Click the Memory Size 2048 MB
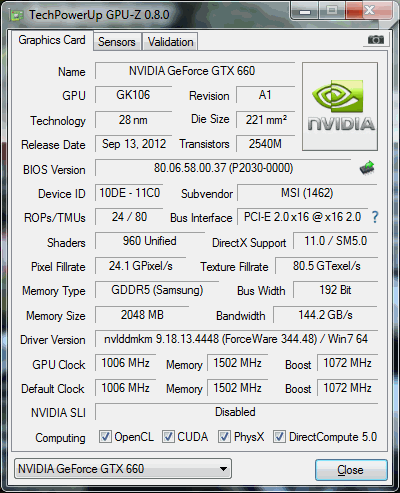Image resolution: width=400 pixels, height=493 pixels. click(142, 315)
